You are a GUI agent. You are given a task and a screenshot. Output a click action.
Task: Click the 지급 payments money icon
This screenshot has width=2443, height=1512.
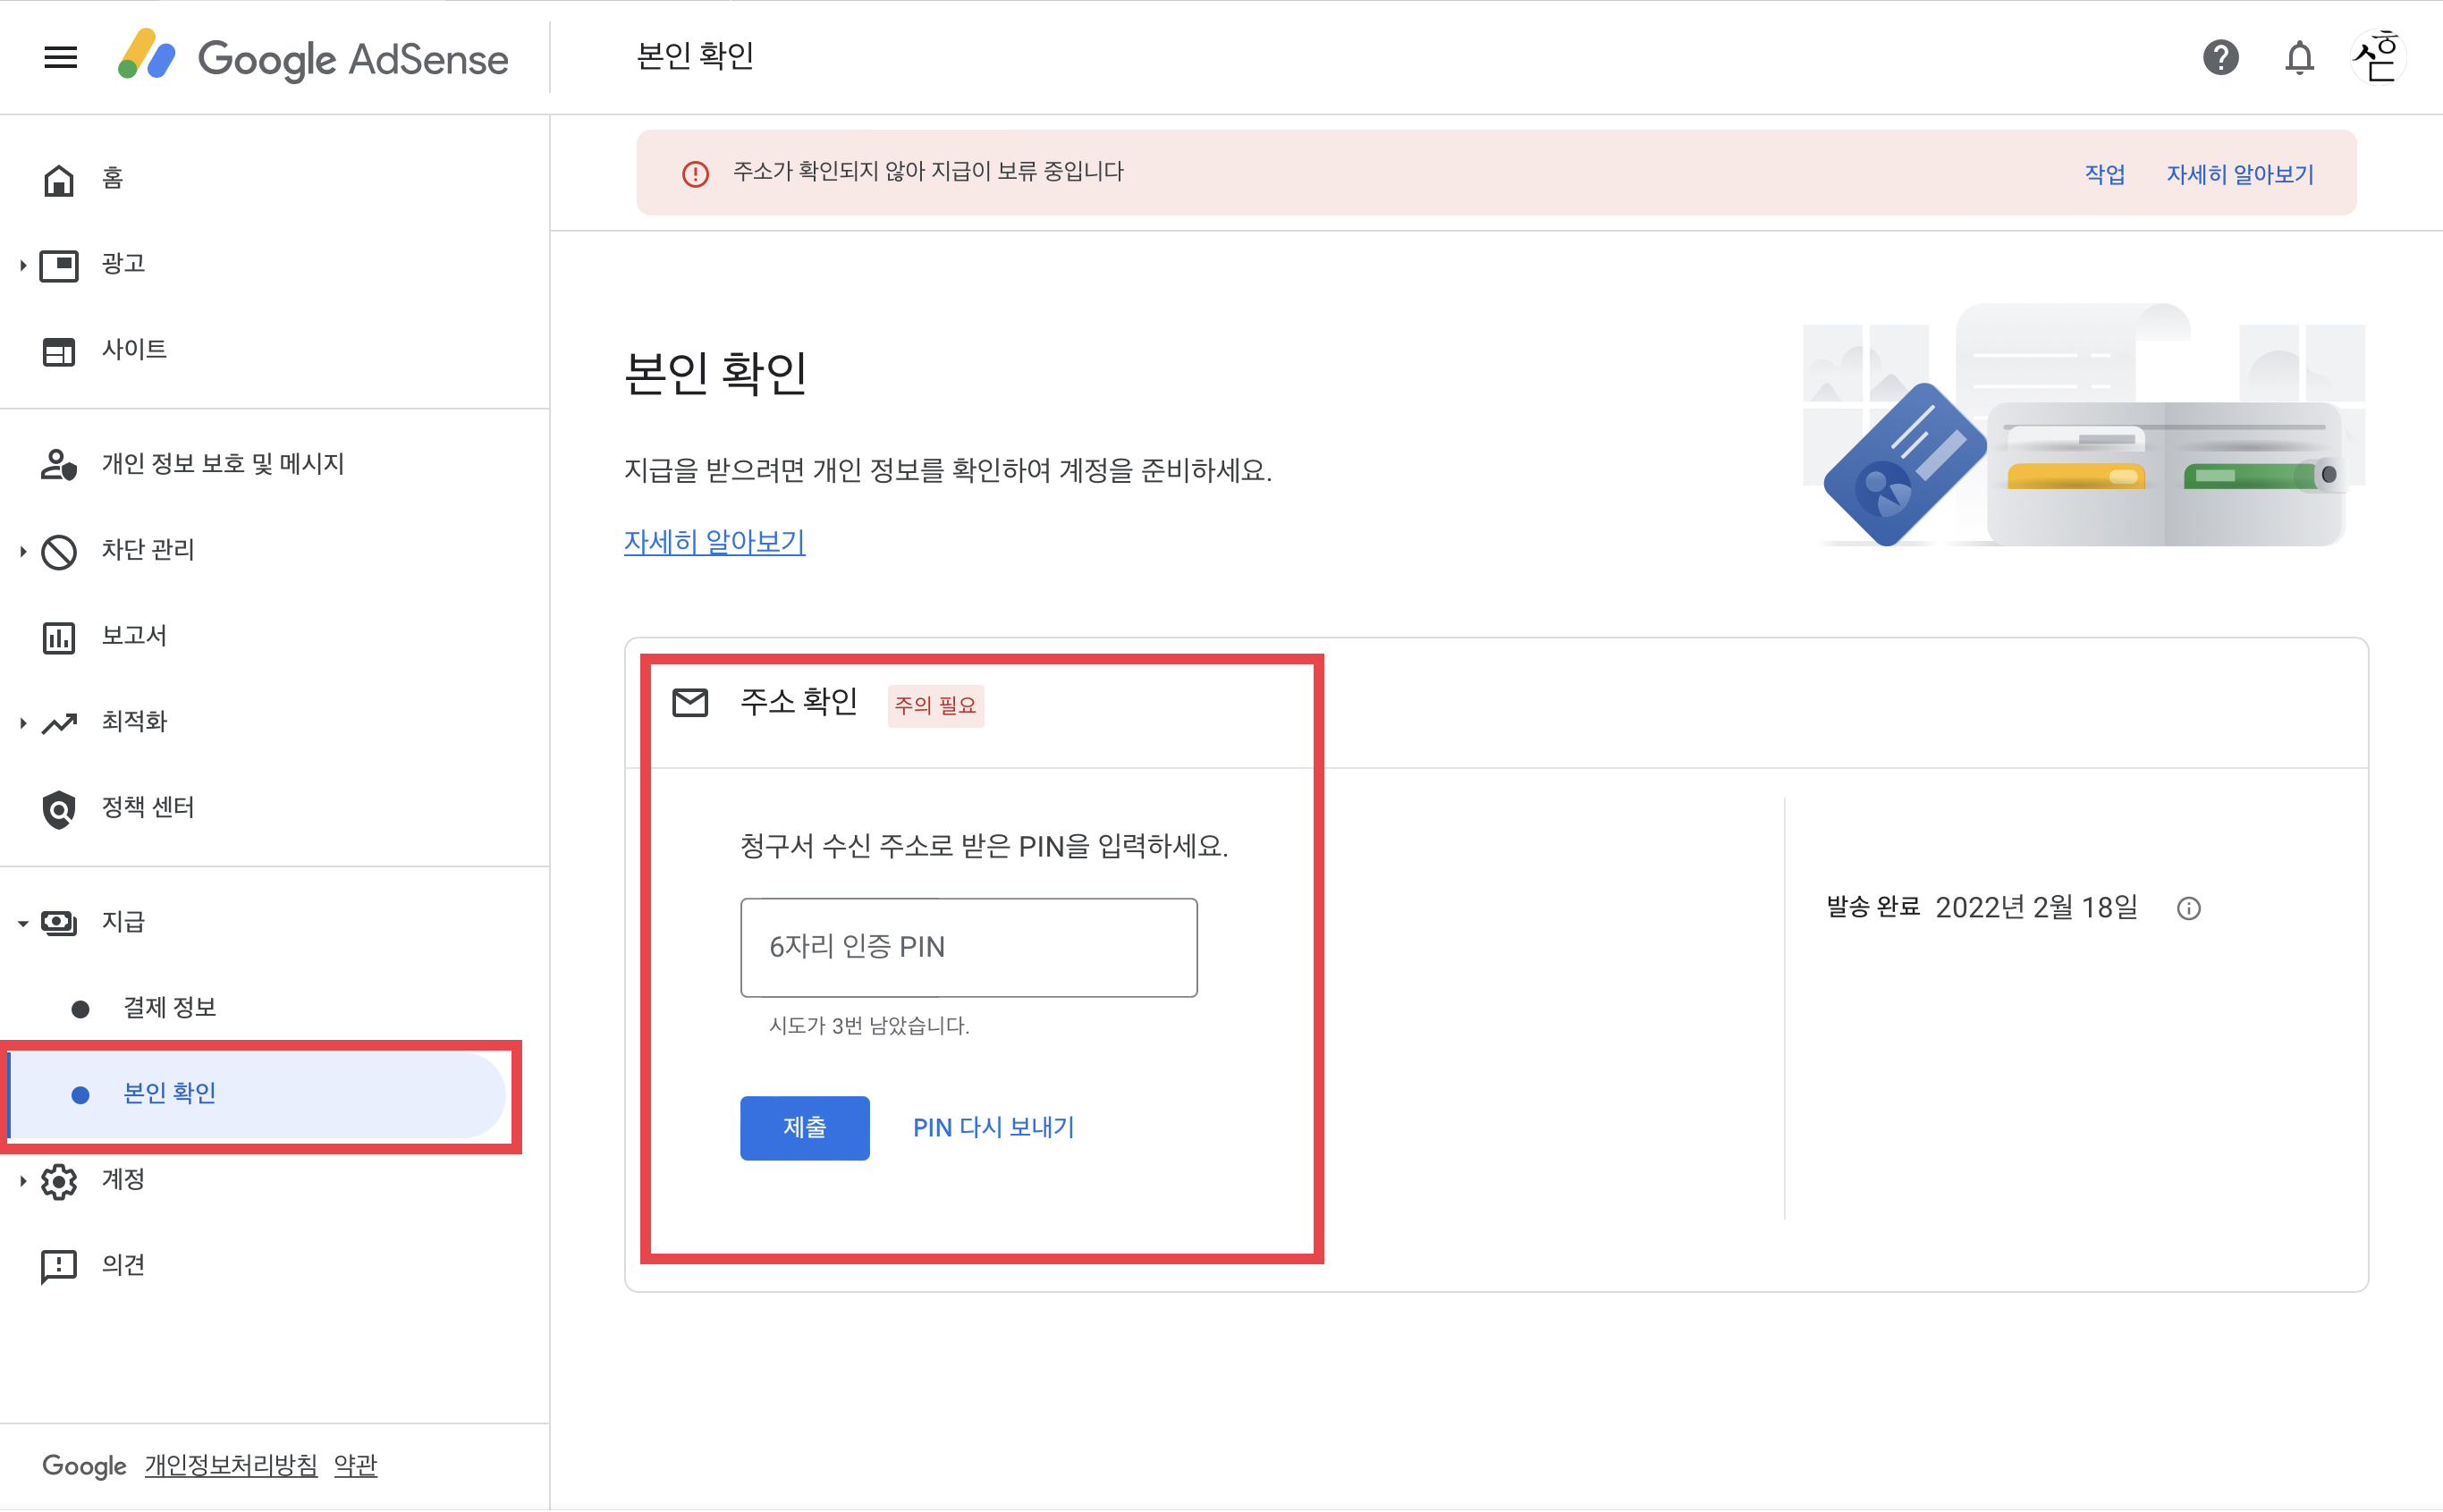coord(59,922)
